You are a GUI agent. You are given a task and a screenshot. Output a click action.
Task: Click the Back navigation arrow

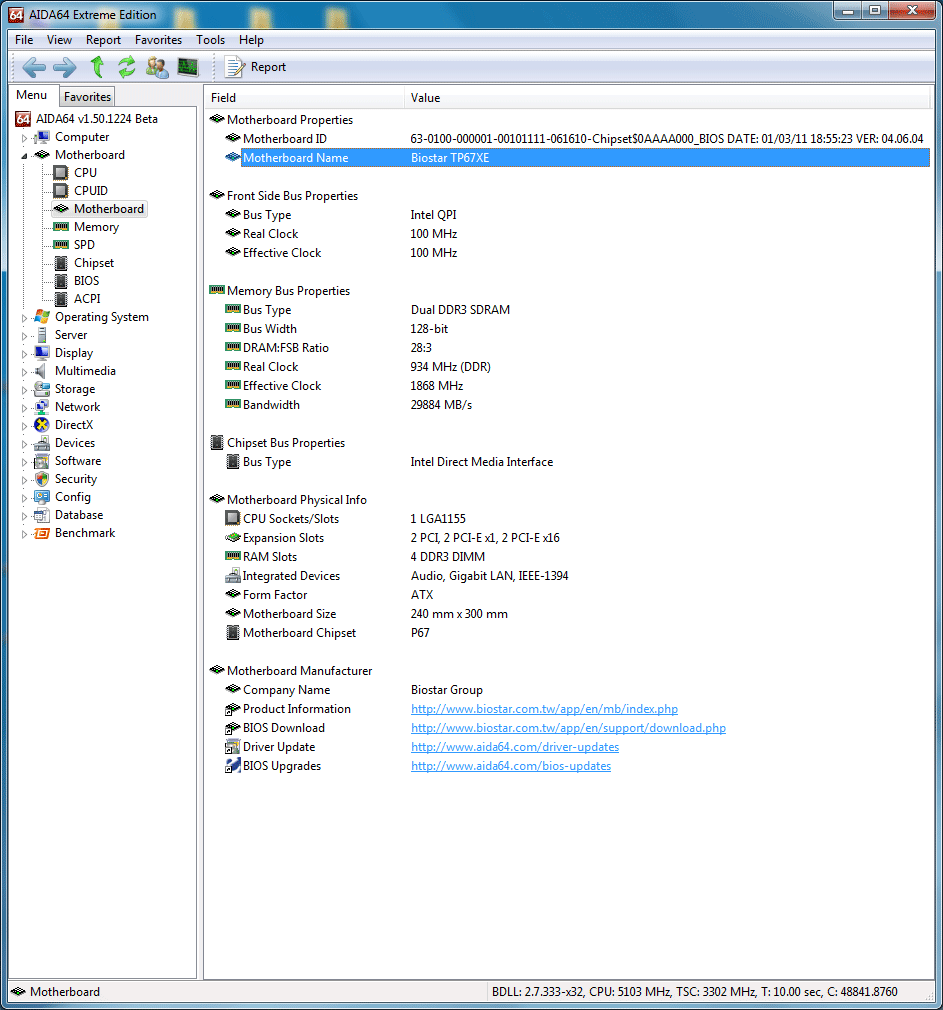click(33, 67)
